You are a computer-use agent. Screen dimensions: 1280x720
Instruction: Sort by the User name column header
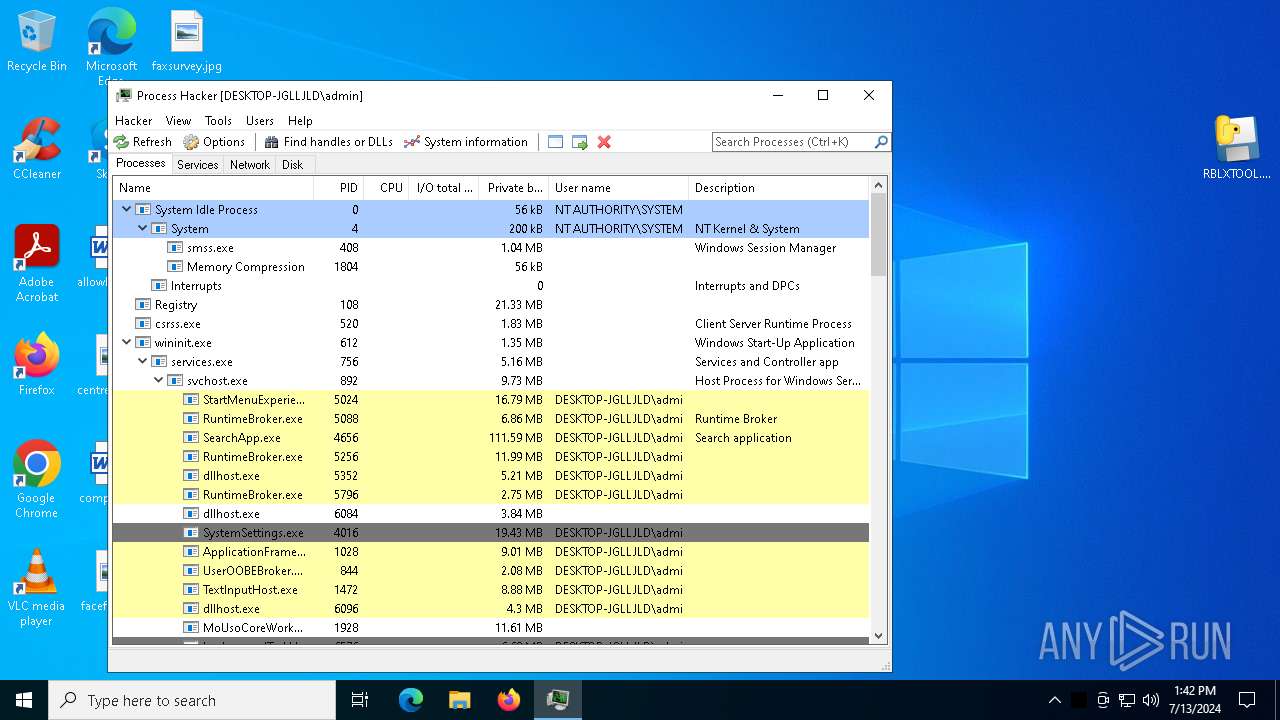click(619, 188)
